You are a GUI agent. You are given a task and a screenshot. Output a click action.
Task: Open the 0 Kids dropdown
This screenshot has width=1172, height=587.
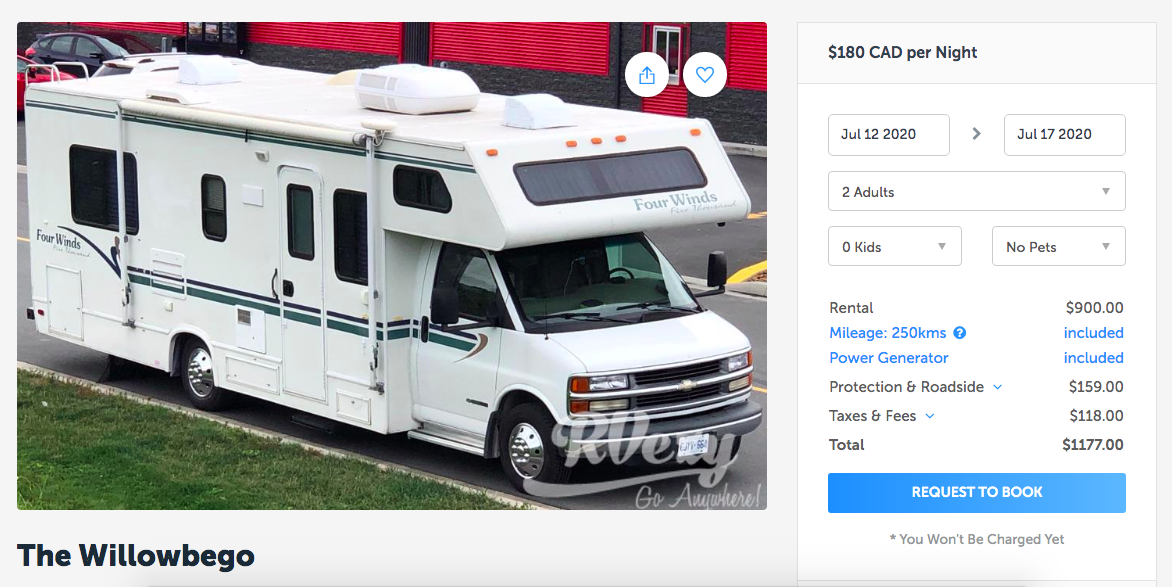click(x=895, y=246)
